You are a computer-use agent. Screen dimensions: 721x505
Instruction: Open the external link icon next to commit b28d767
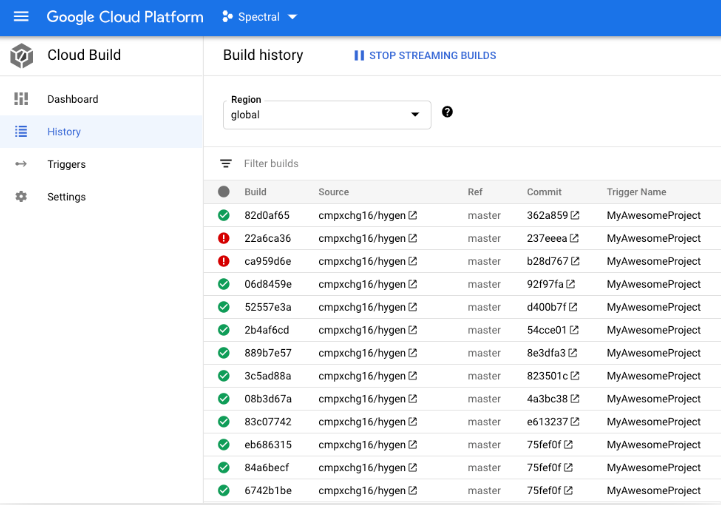(575, 261)
